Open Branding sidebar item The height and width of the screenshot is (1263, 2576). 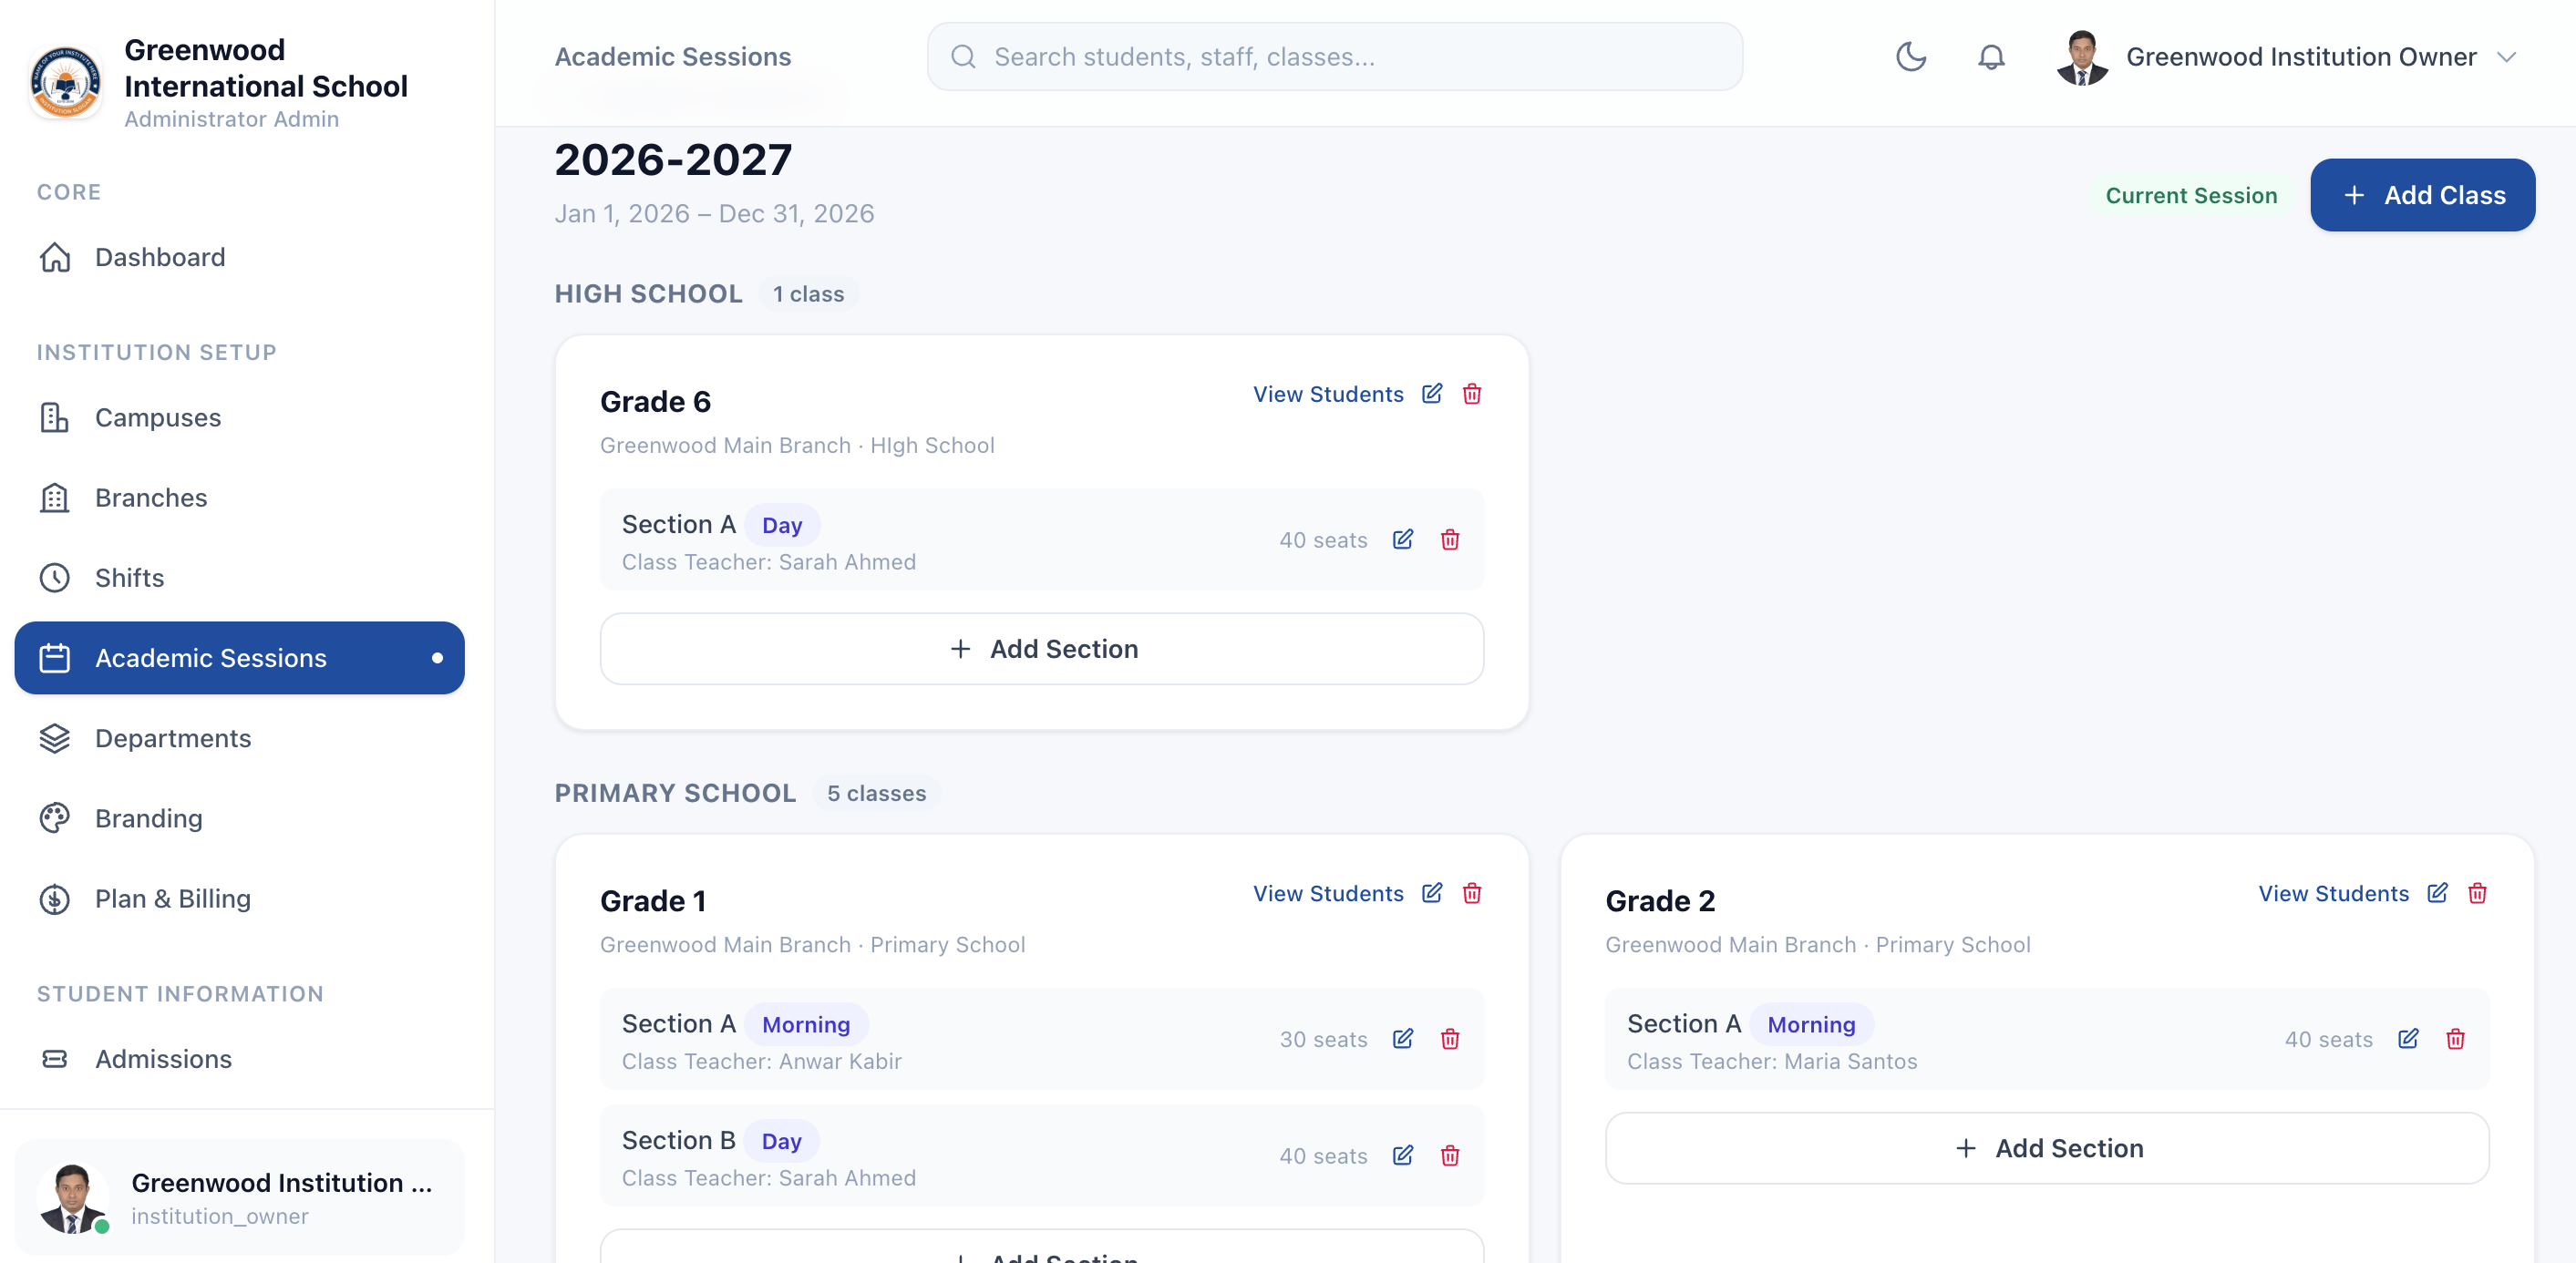239,818
